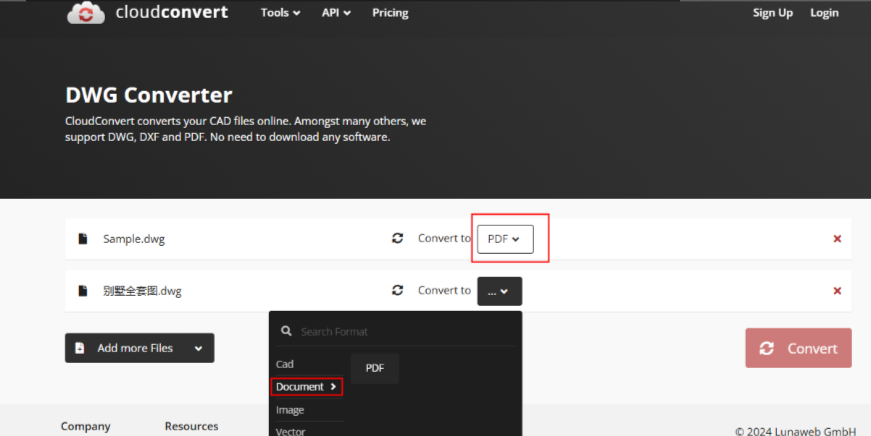Click the refresh arrows icon in Sample.dwg row
The width and height of the screenshot is (871, 436).
click(397, 238)
